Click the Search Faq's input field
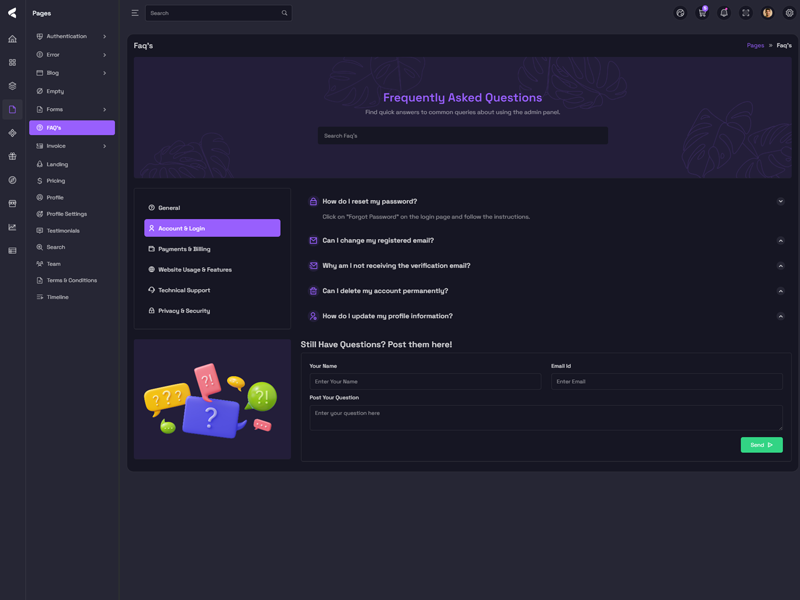800x600 pixels. coord(462,136)
